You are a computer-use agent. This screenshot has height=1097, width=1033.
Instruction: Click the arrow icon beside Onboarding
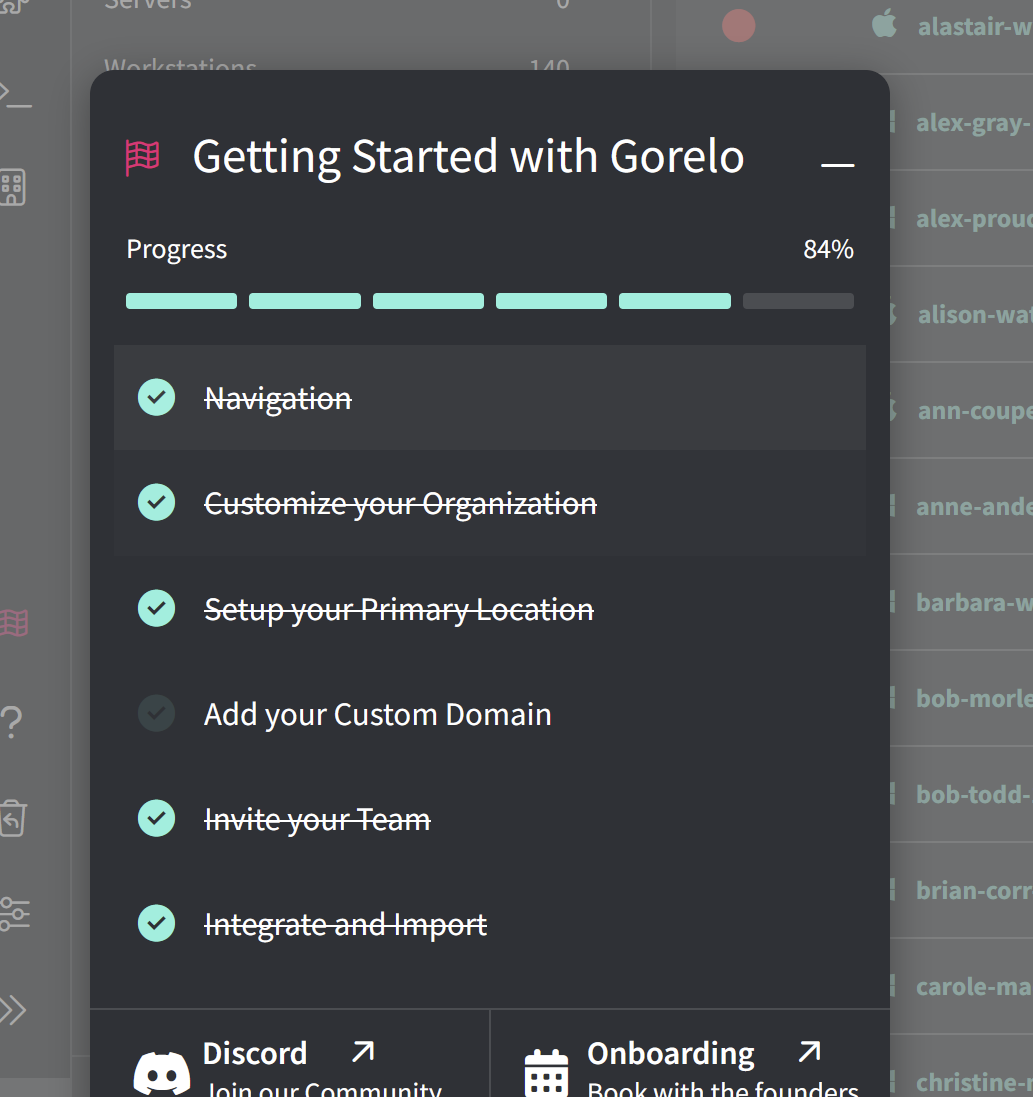(809, 1052)
